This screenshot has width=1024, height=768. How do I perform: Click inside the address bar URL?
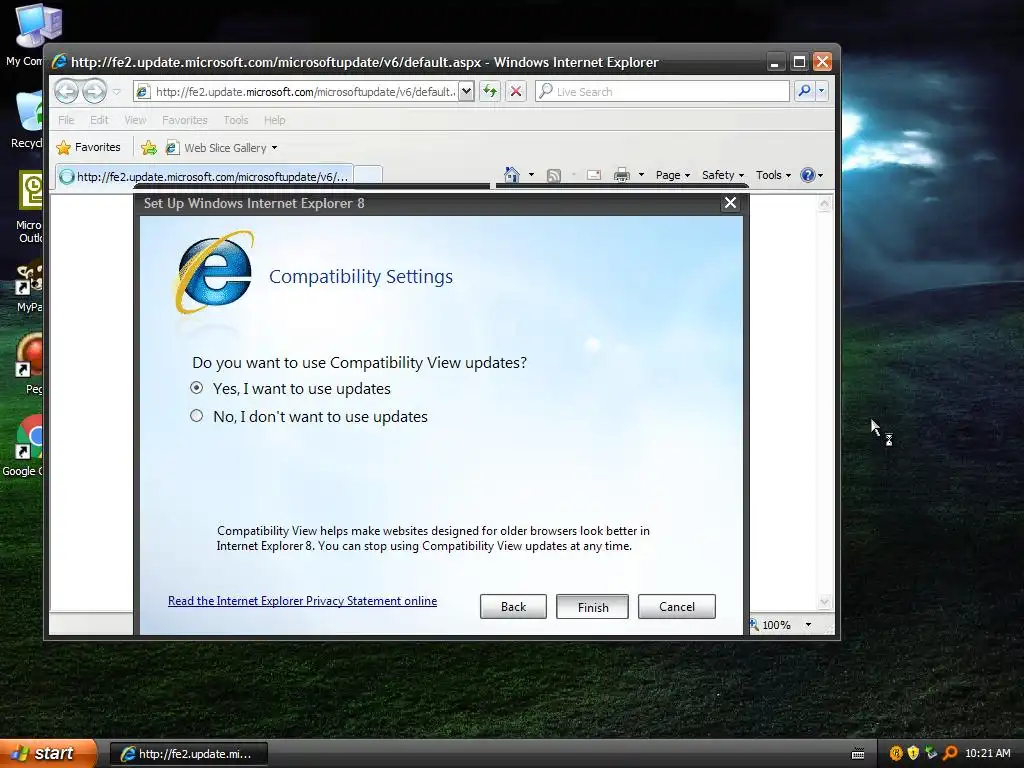click(x=306, y=91)
